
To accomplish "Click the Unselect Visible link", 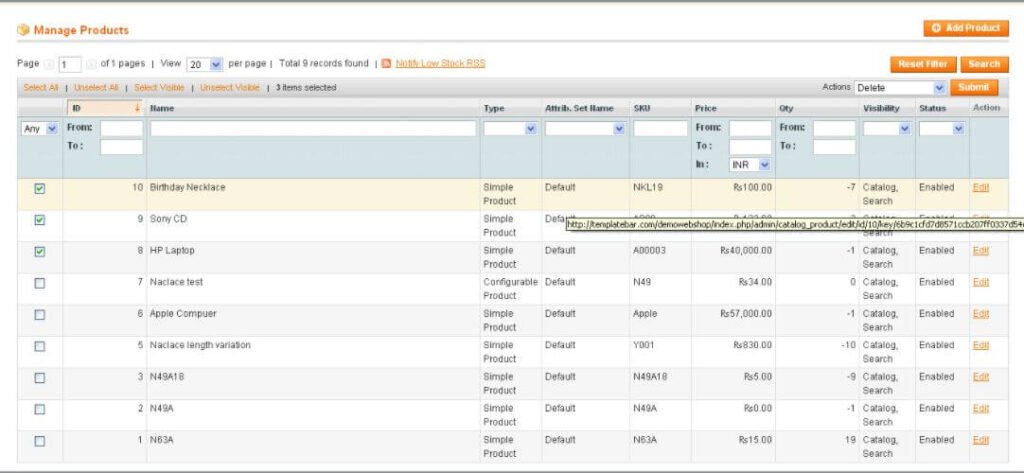I will coord(230,88).
